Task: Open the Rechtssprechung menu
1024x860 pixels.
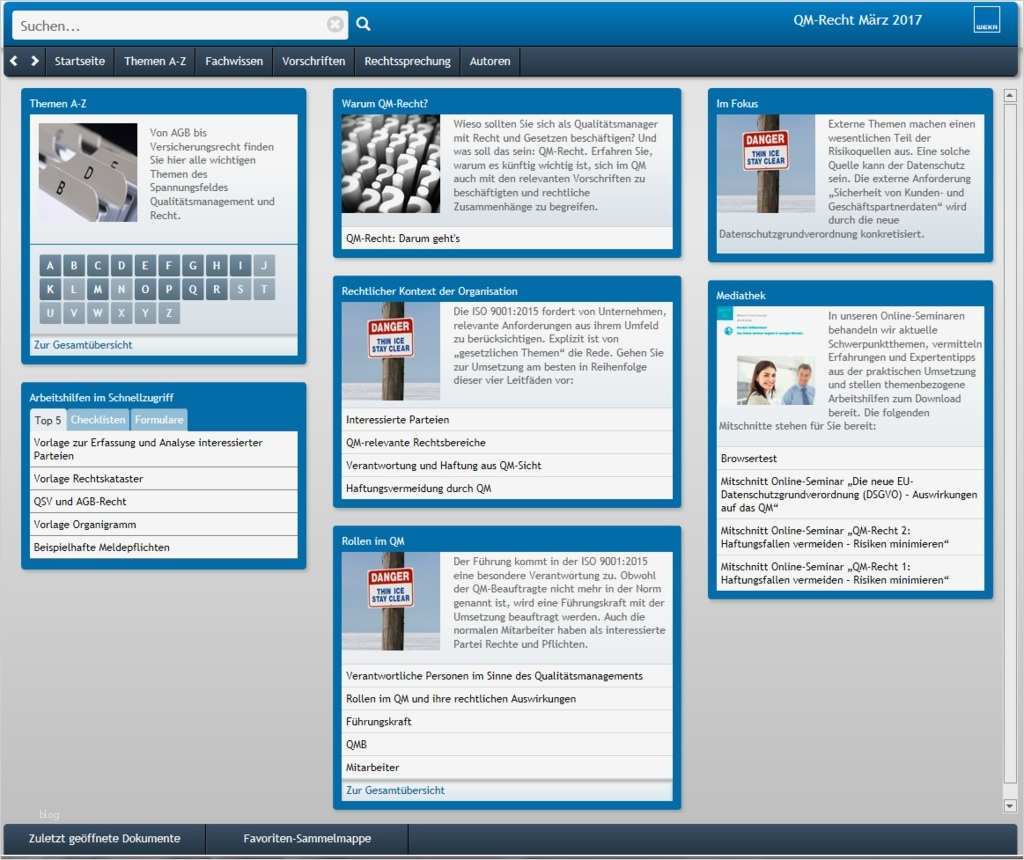Action: click(408, 61)
